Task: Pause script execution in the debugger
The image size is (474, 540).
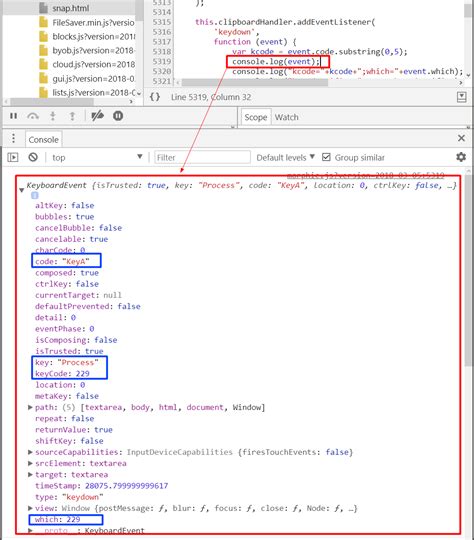Action: point(13,116)
